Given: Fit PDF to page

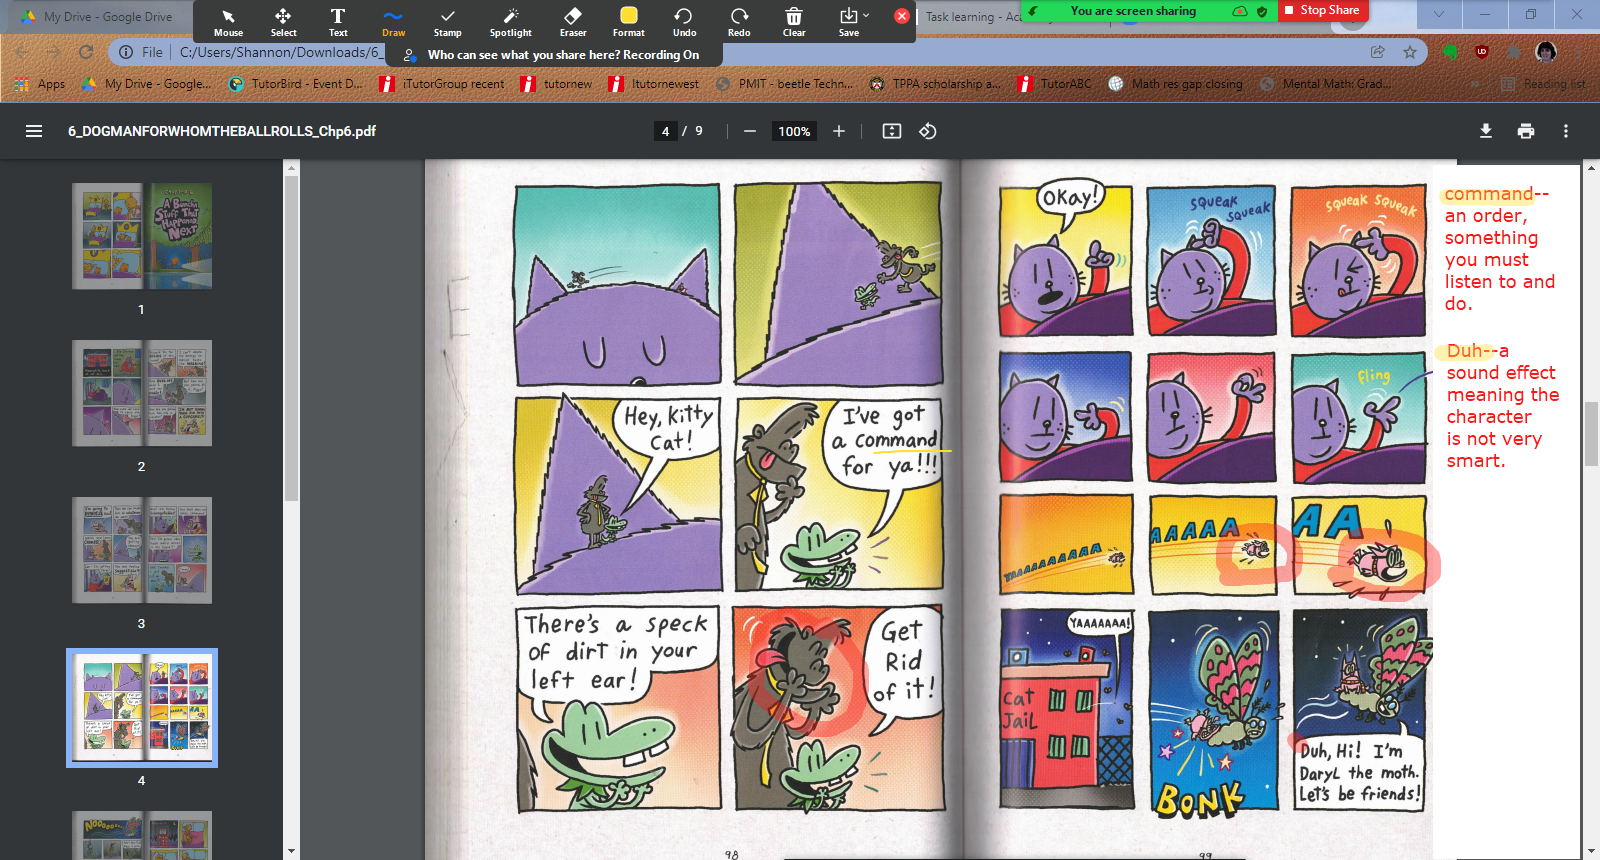Looking at the screenshot, I should (892, 131).
